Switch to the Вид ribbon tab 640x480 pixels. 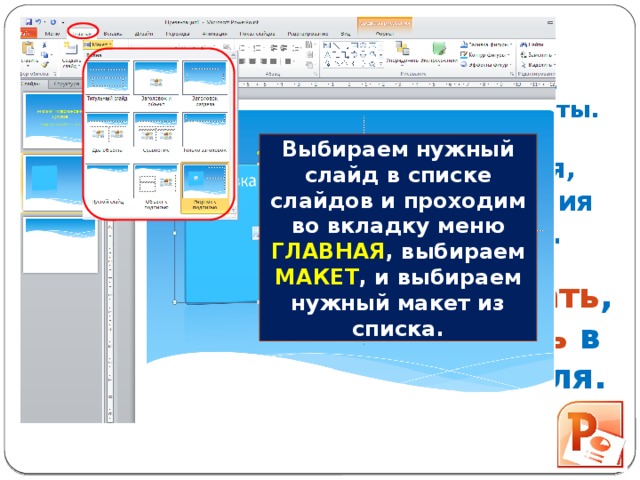(346, 34)
